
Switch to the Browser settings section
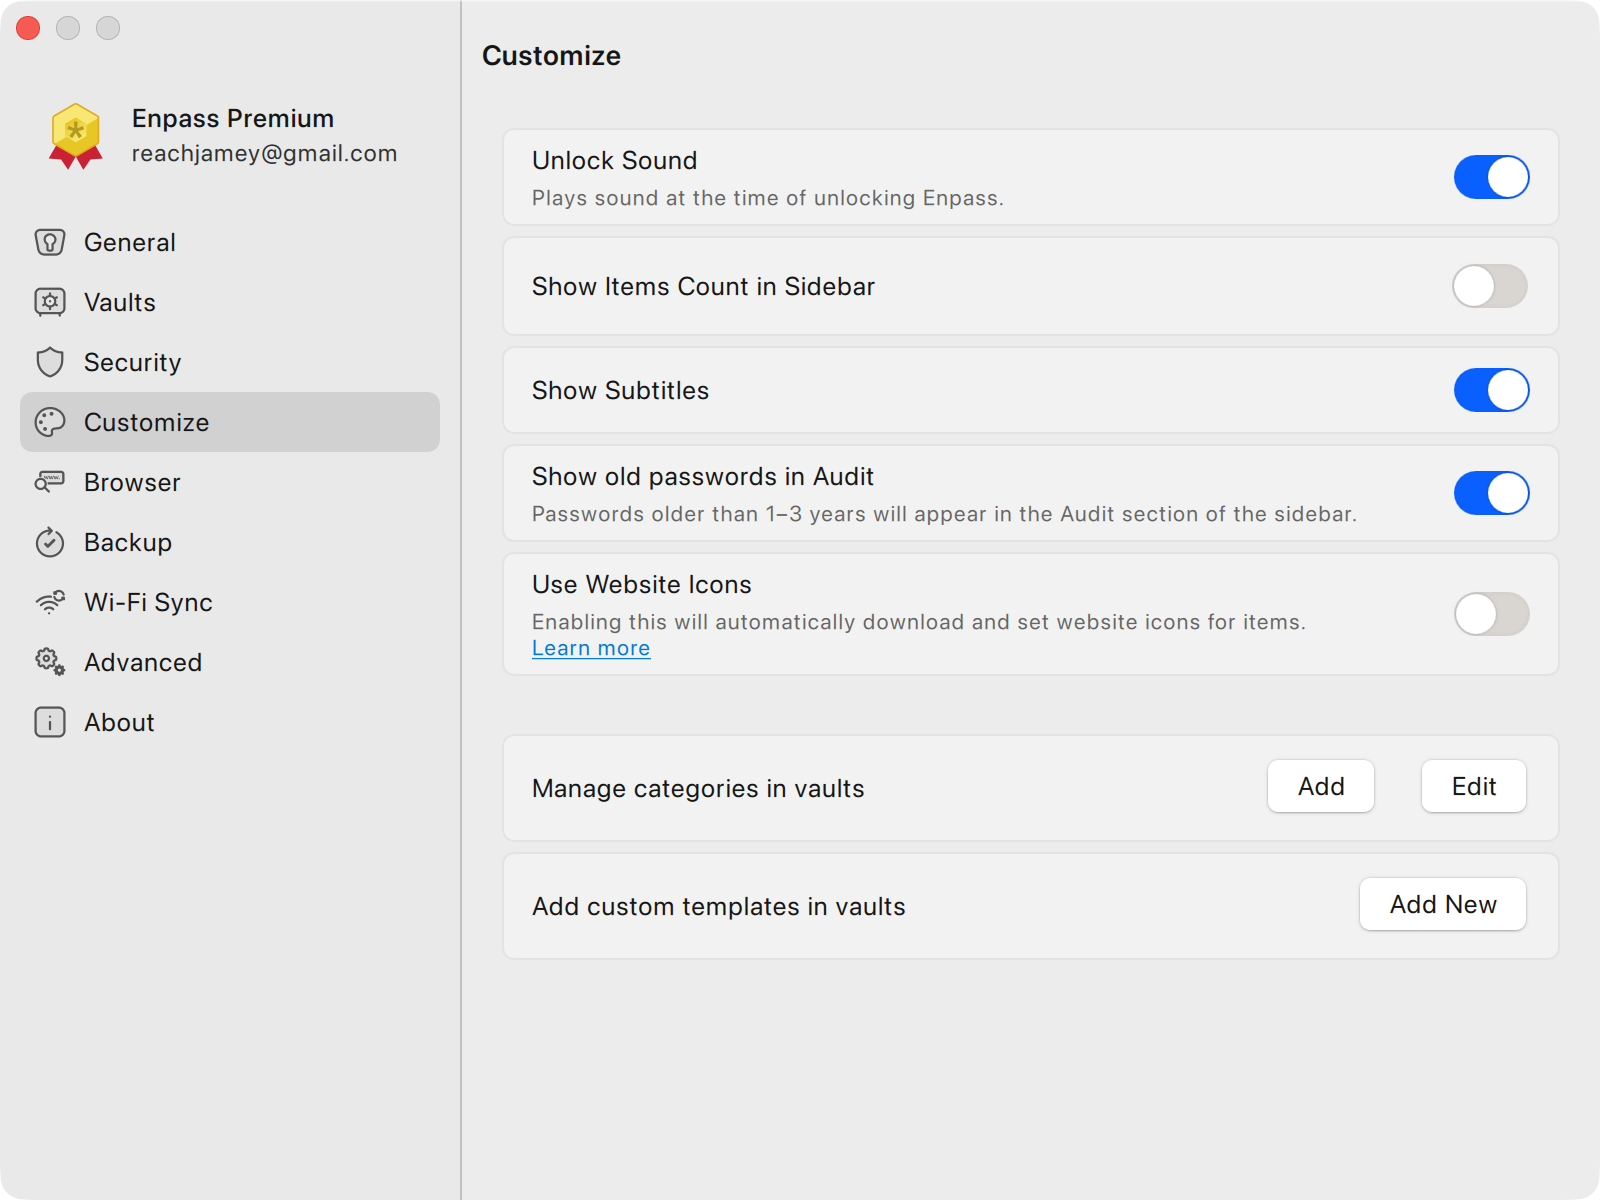[x=230, y=482]
